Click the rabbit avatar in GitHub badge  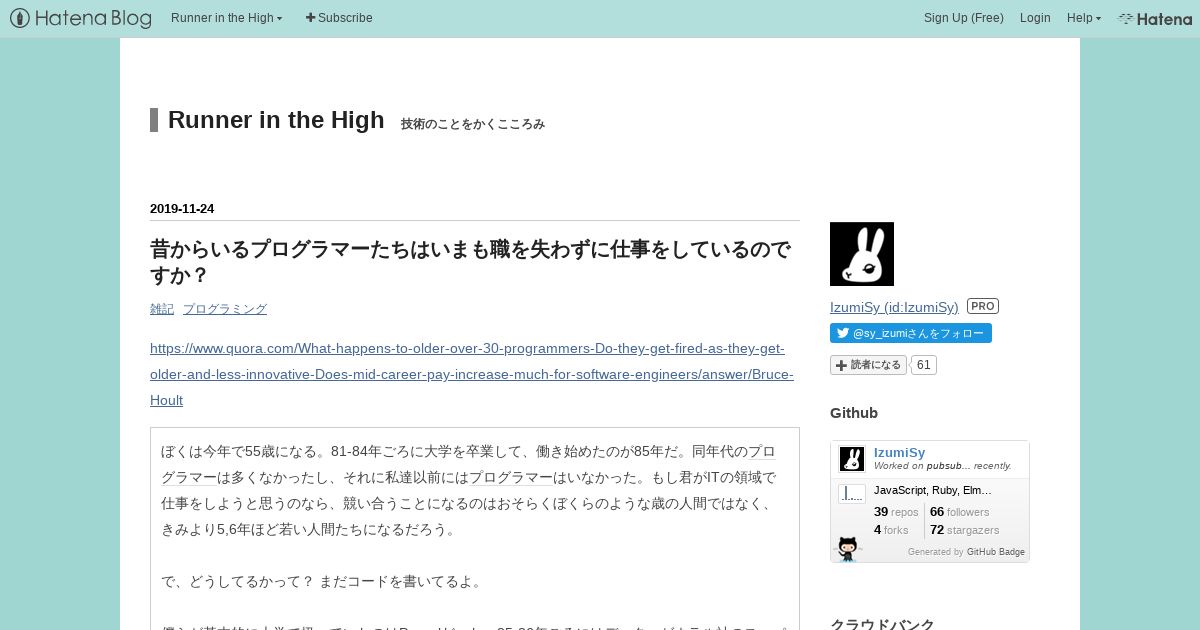point(852,459)
